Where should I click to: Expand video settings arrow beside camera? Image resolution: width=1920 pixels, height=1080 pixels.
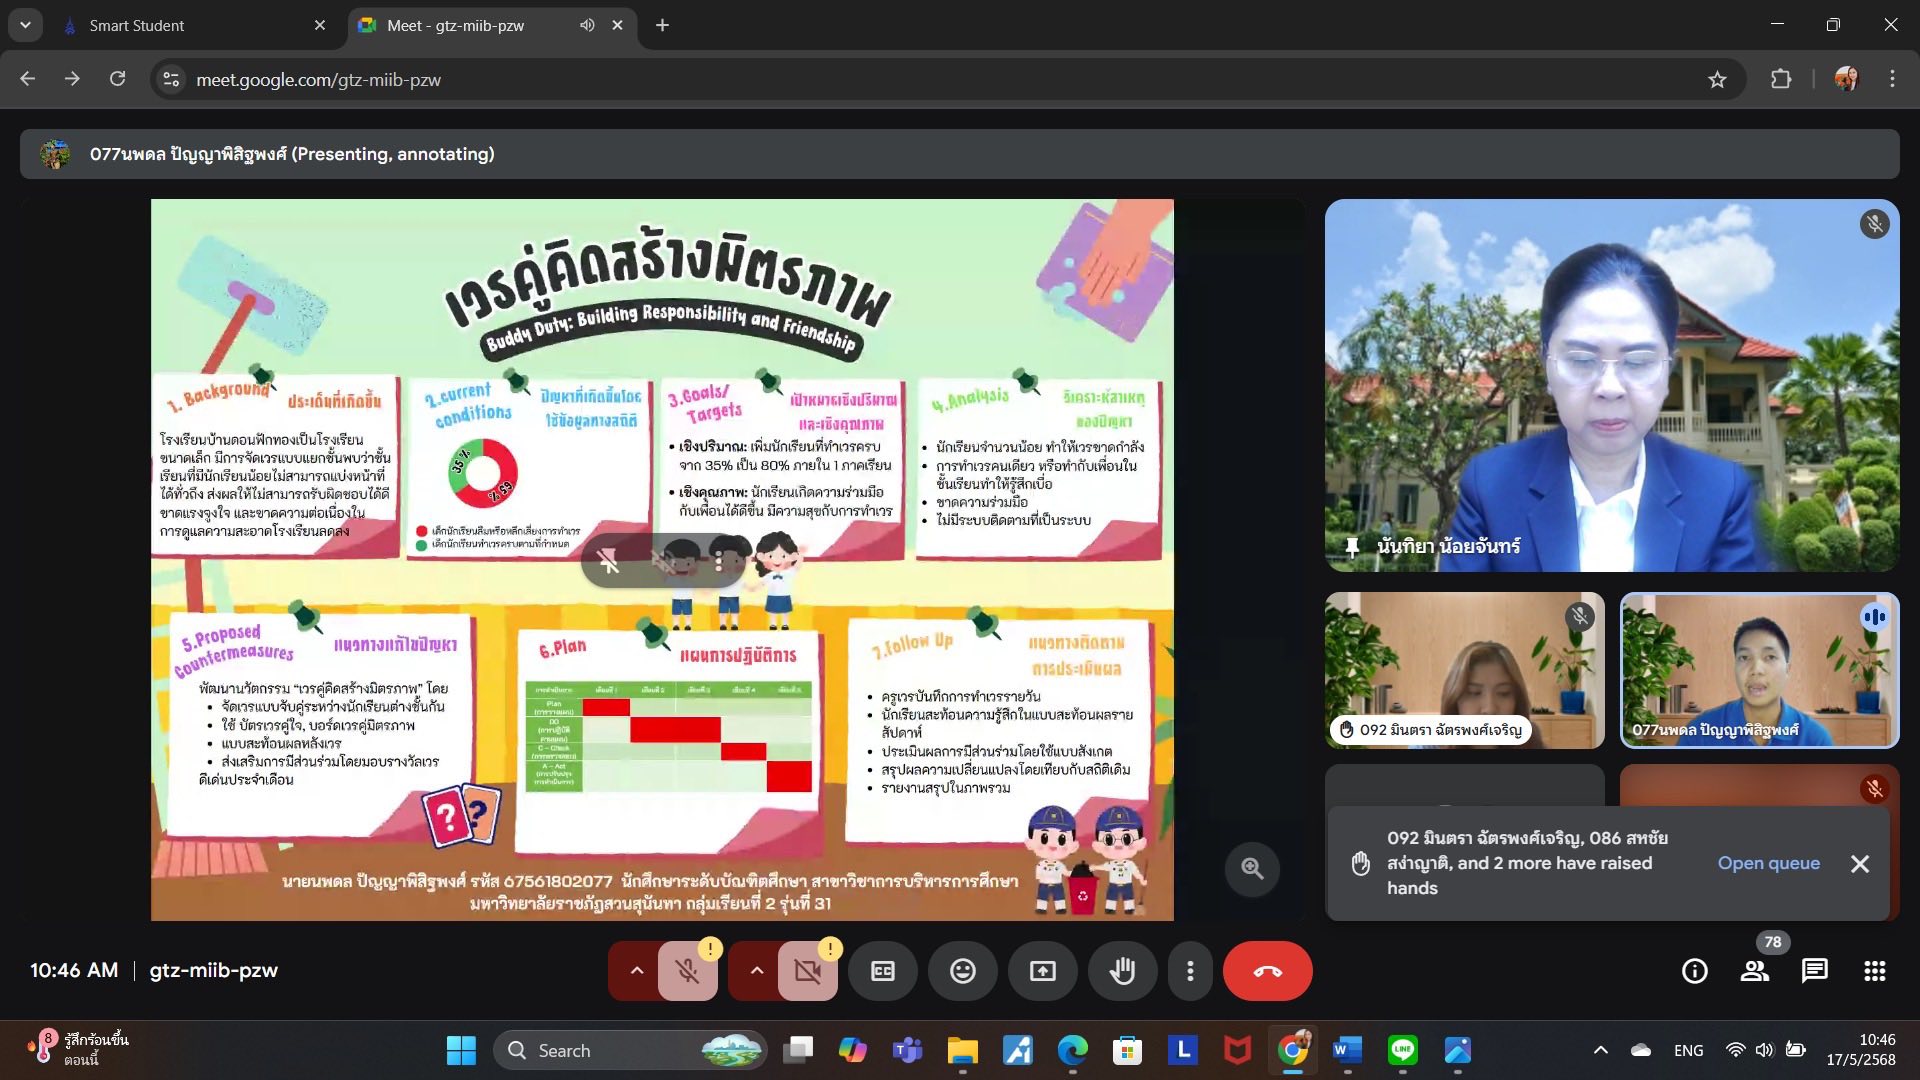[x=756, y=971]
